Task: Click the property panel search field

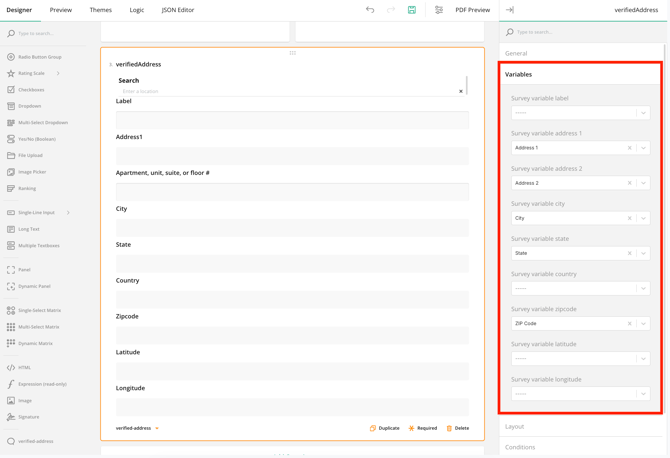Action: point(581,32)
